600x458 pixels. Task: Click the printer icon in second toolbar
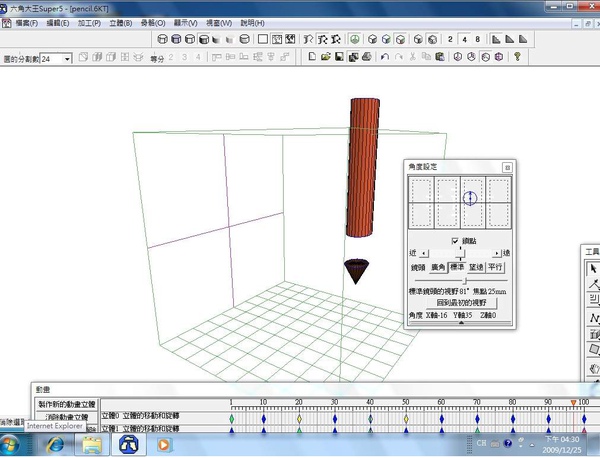(367, 57)
